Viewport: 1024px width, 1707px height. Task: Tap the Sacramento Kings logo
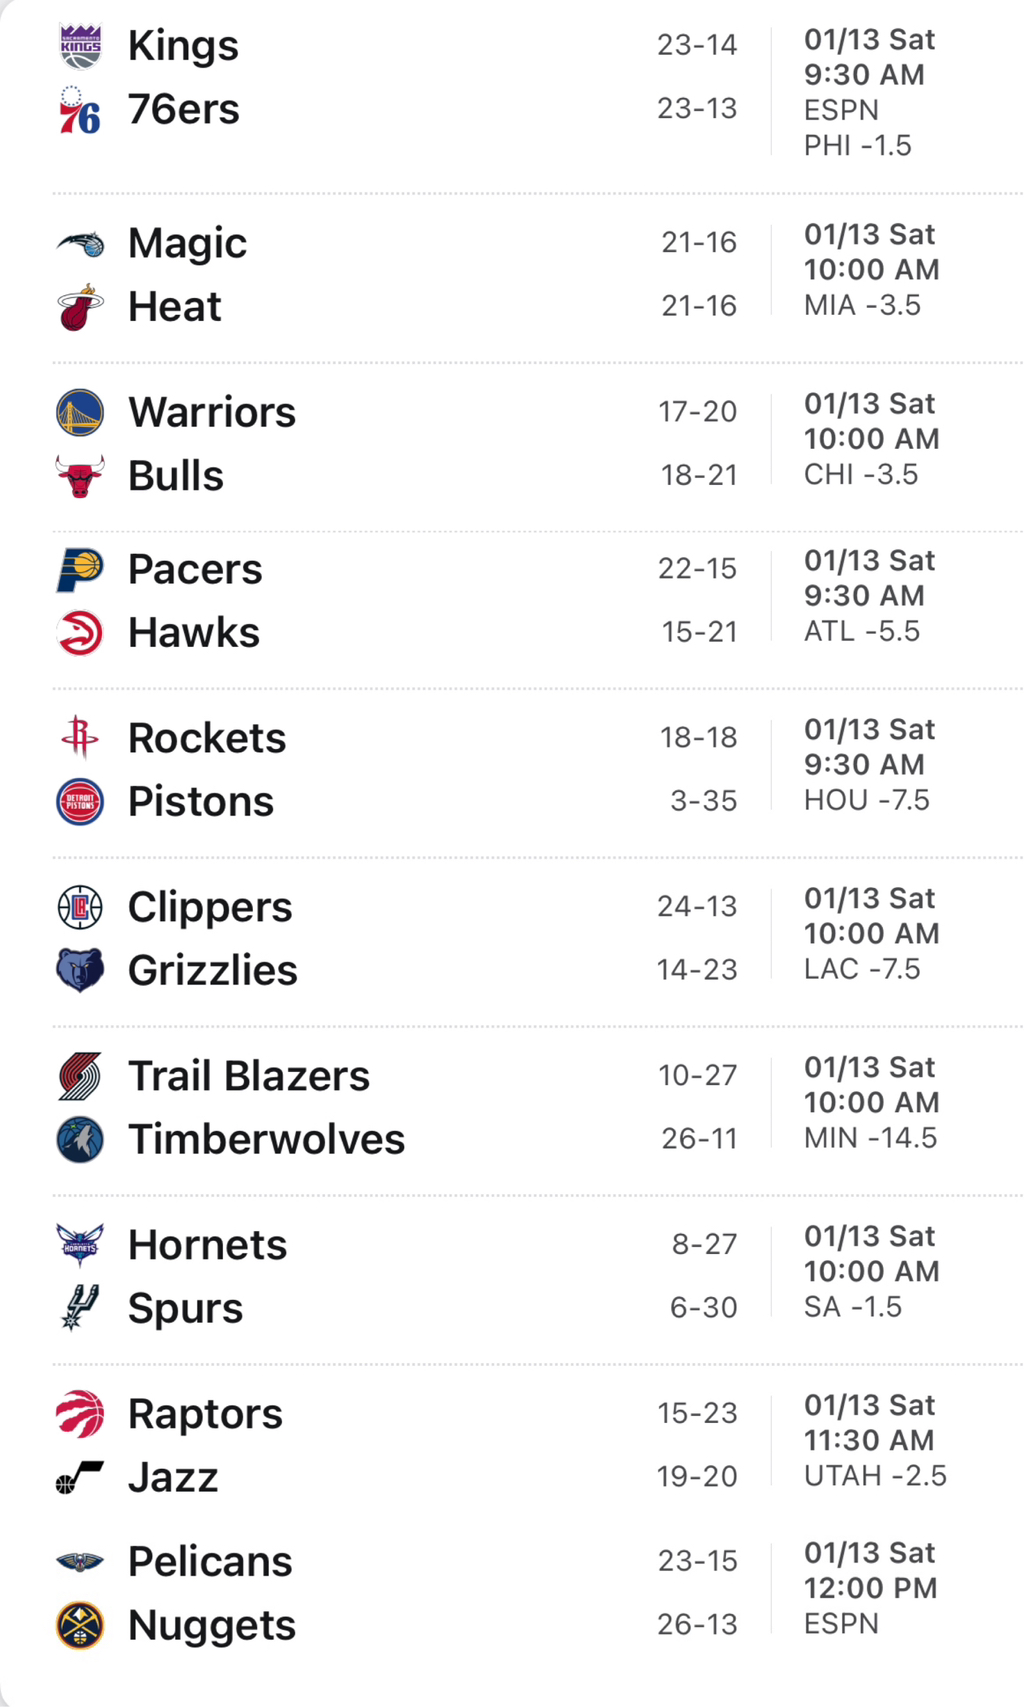(80, 46)
